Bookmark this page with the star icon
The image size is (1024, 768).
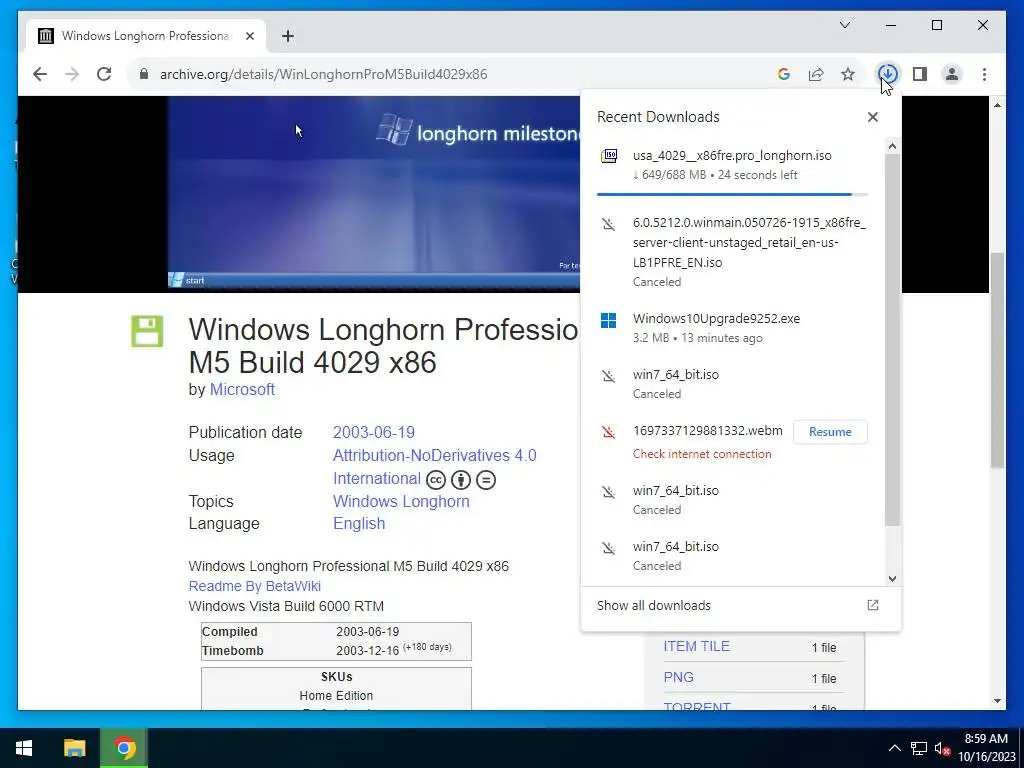point(848,74)
